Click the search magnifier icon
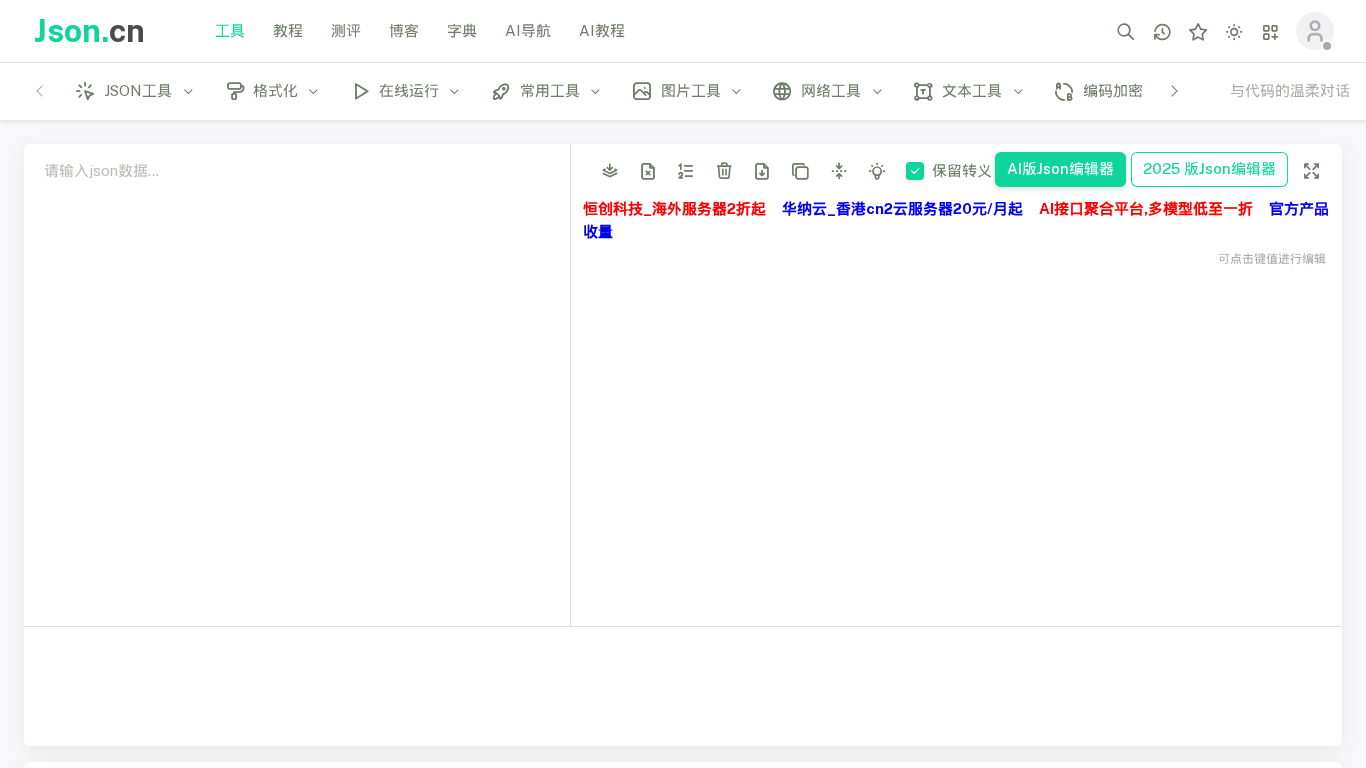 tap(1125, 32)
